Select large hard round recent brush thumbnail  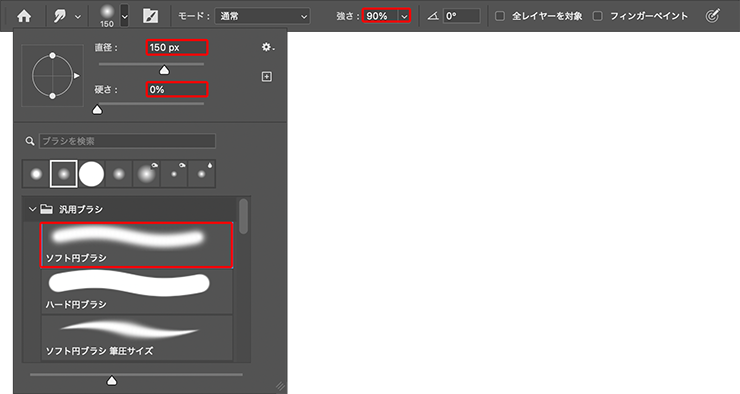tap(91, 174)
